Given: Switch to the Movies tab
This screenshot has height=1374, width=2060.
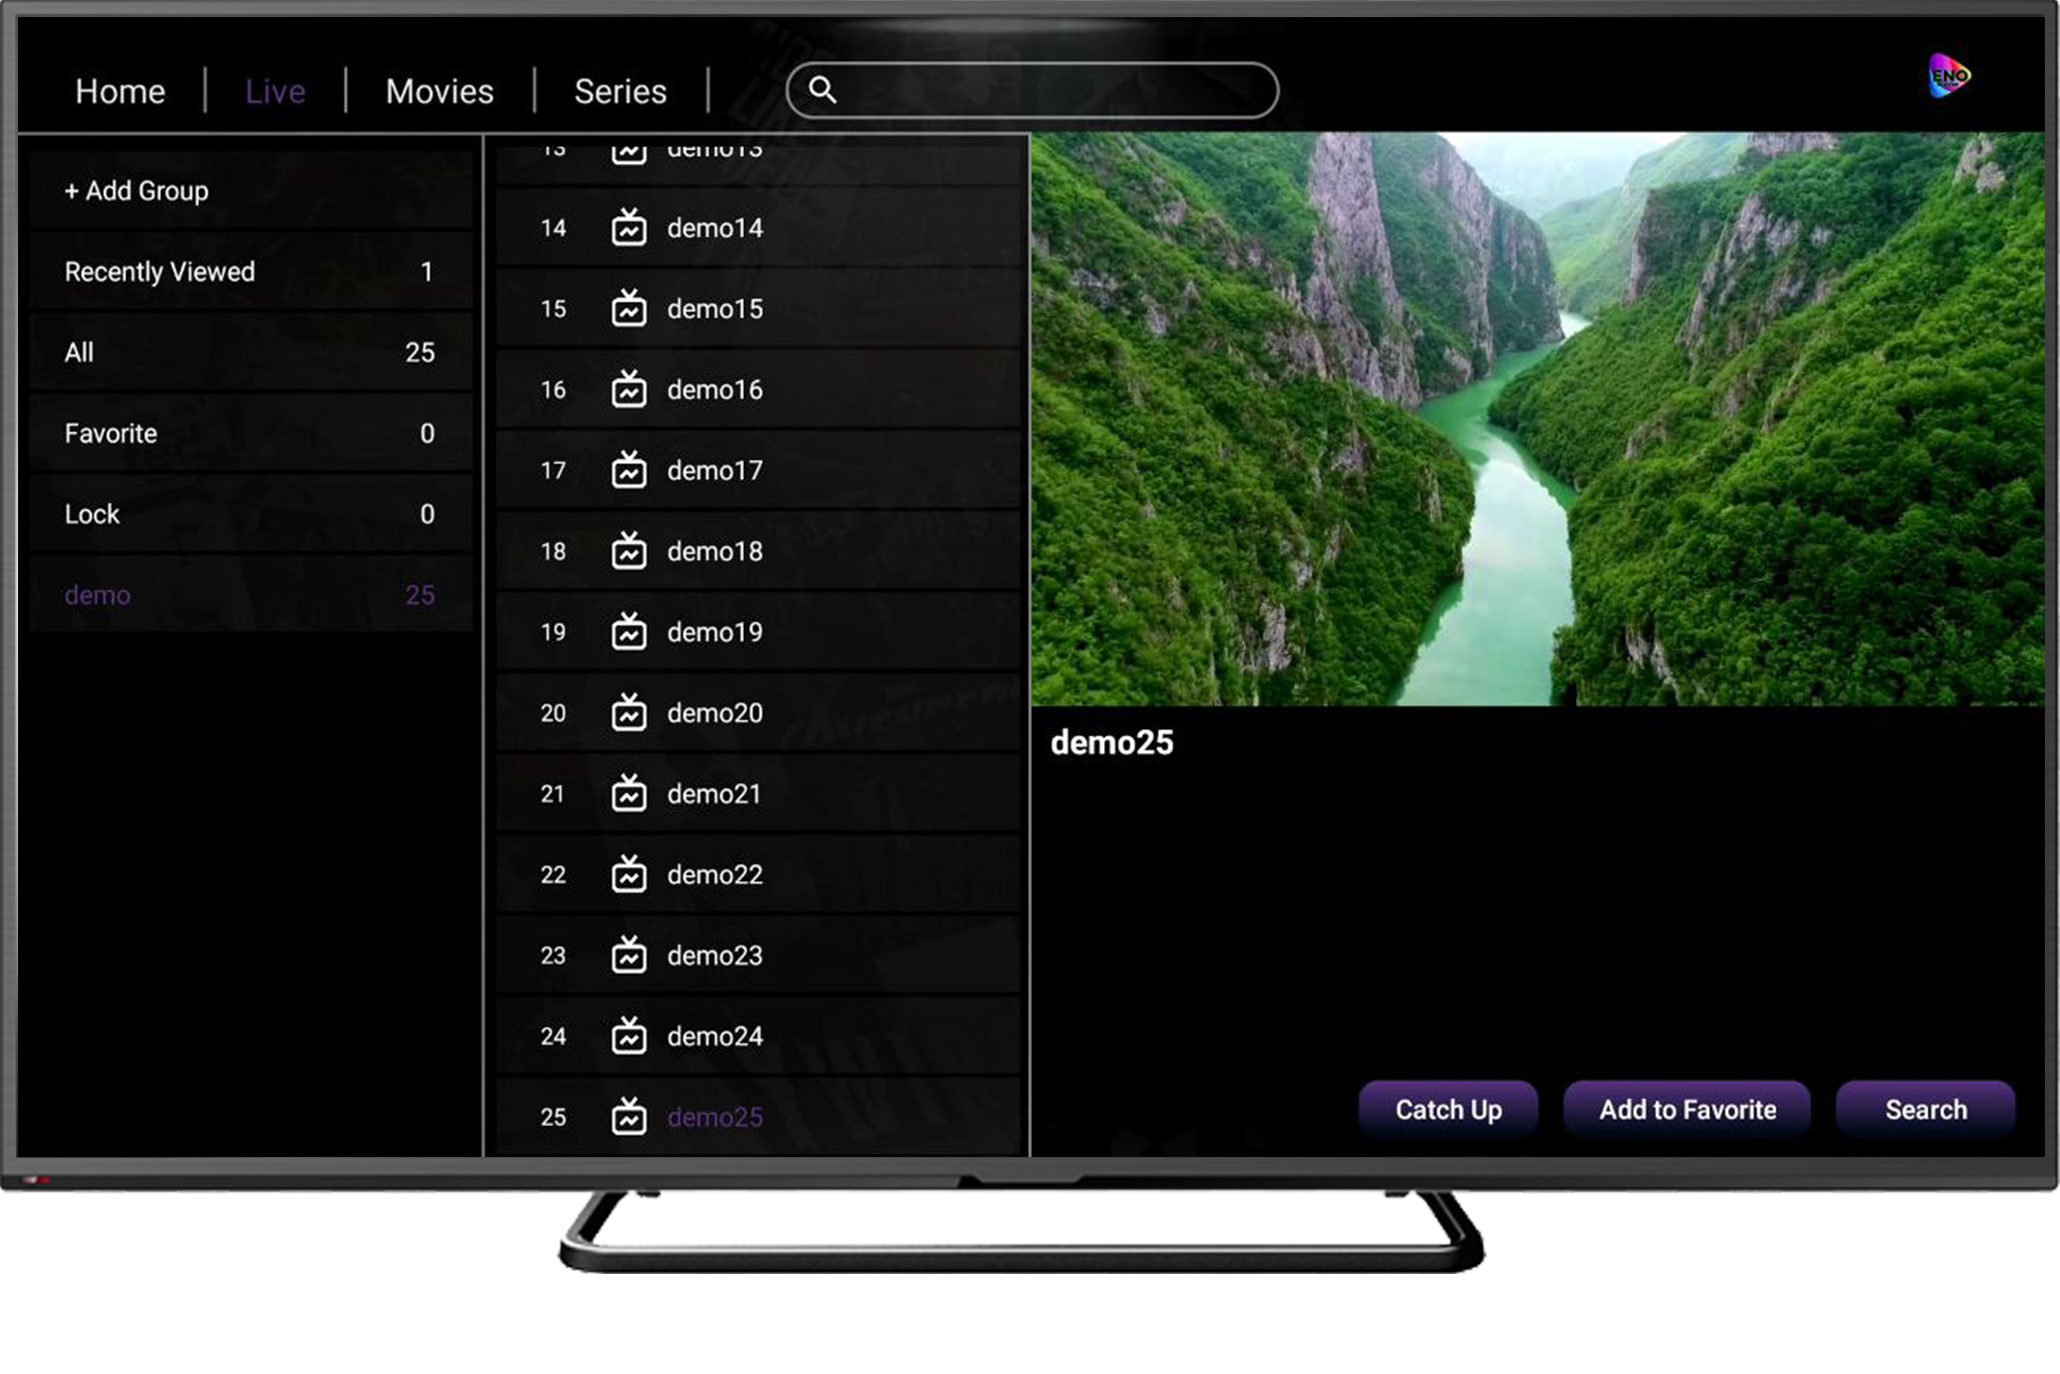Looking at the screenshot, I should tap(439, 91).
